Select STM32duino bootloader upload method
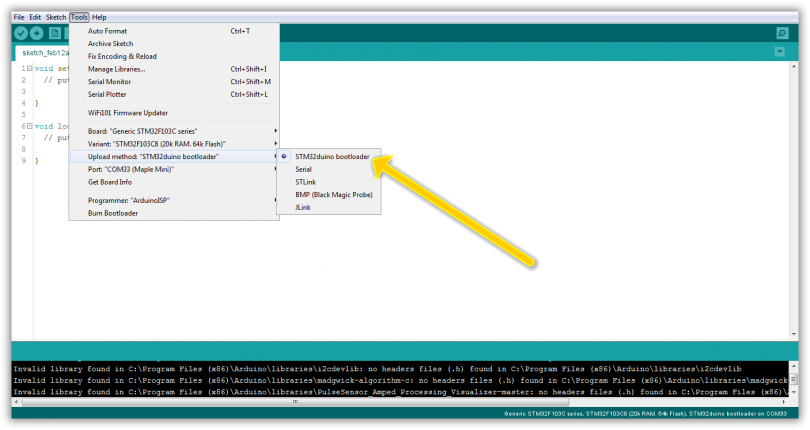Screen dimensions: 810x430 click(x=332, y=157)
